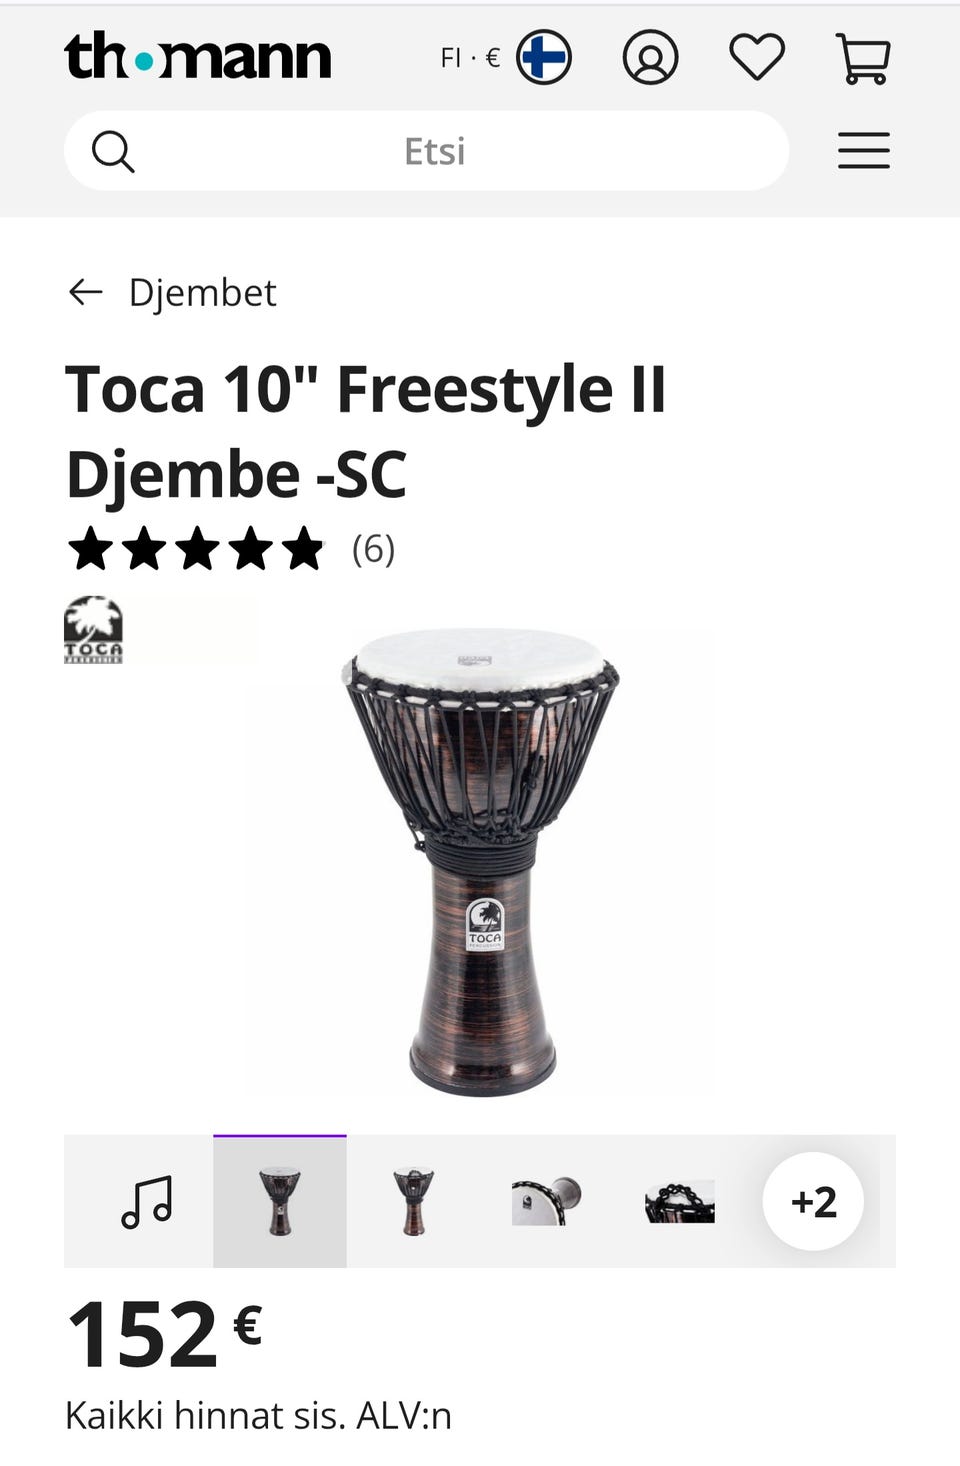960x1466 pixels.
Task: Open the review count (6)
Action: pos(374,549)
